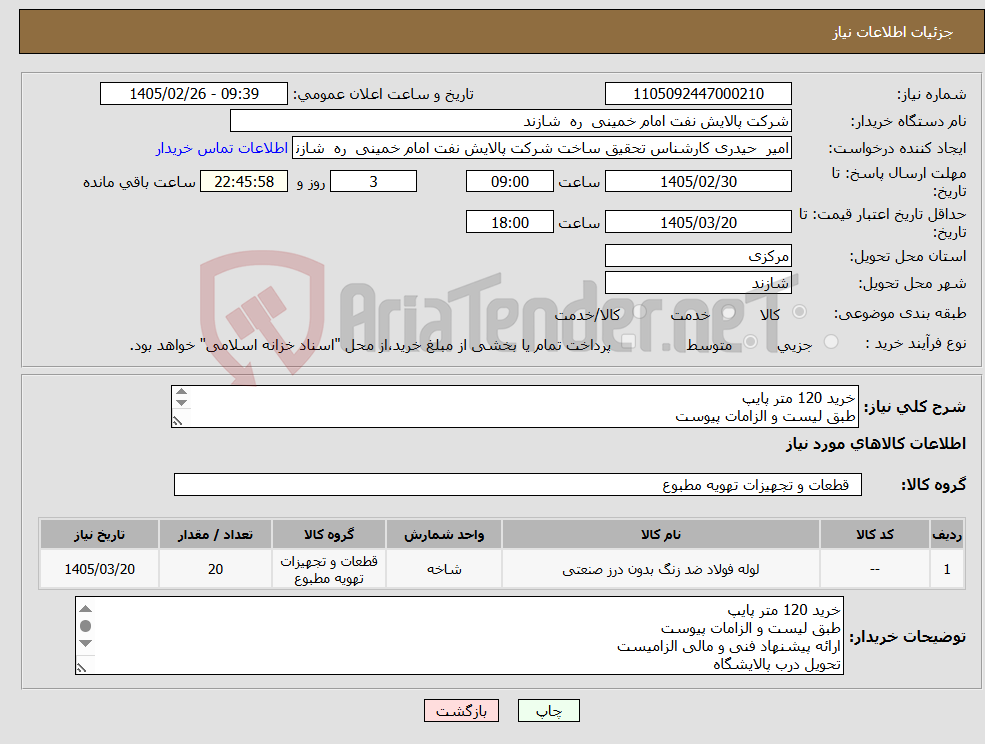Click the buyer organization name field
Screen dimensions: 985x744
pyautogui.click(x=511, y=121)
